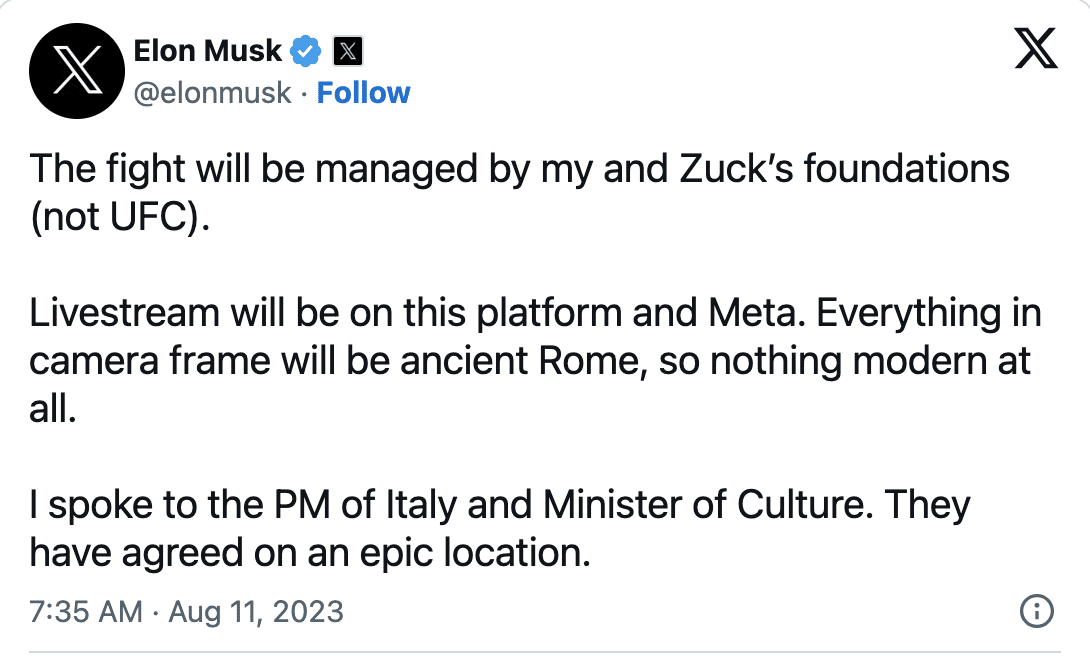
Task: Click the word "Meta" in the tweet
Action: [x=752, y=313]
